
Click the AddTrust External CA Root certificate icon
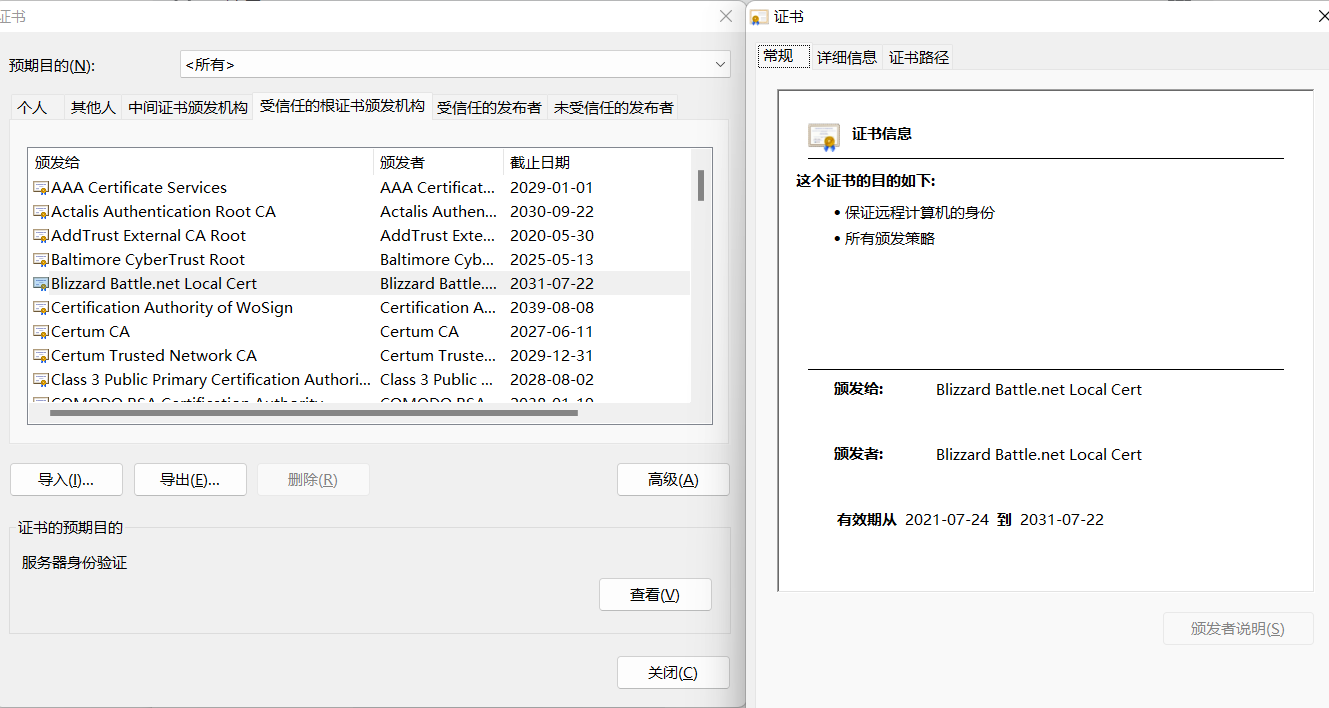point(41,236)
